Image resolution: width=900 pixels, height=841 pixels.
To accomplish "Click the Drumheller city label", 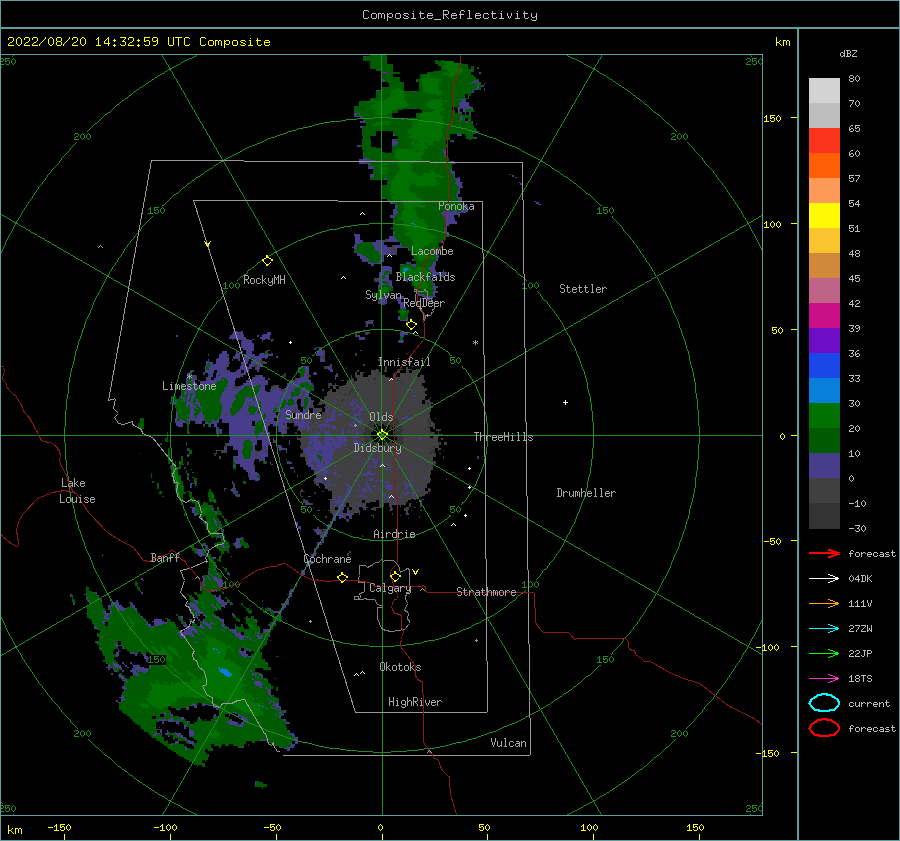I will [586, 493].
